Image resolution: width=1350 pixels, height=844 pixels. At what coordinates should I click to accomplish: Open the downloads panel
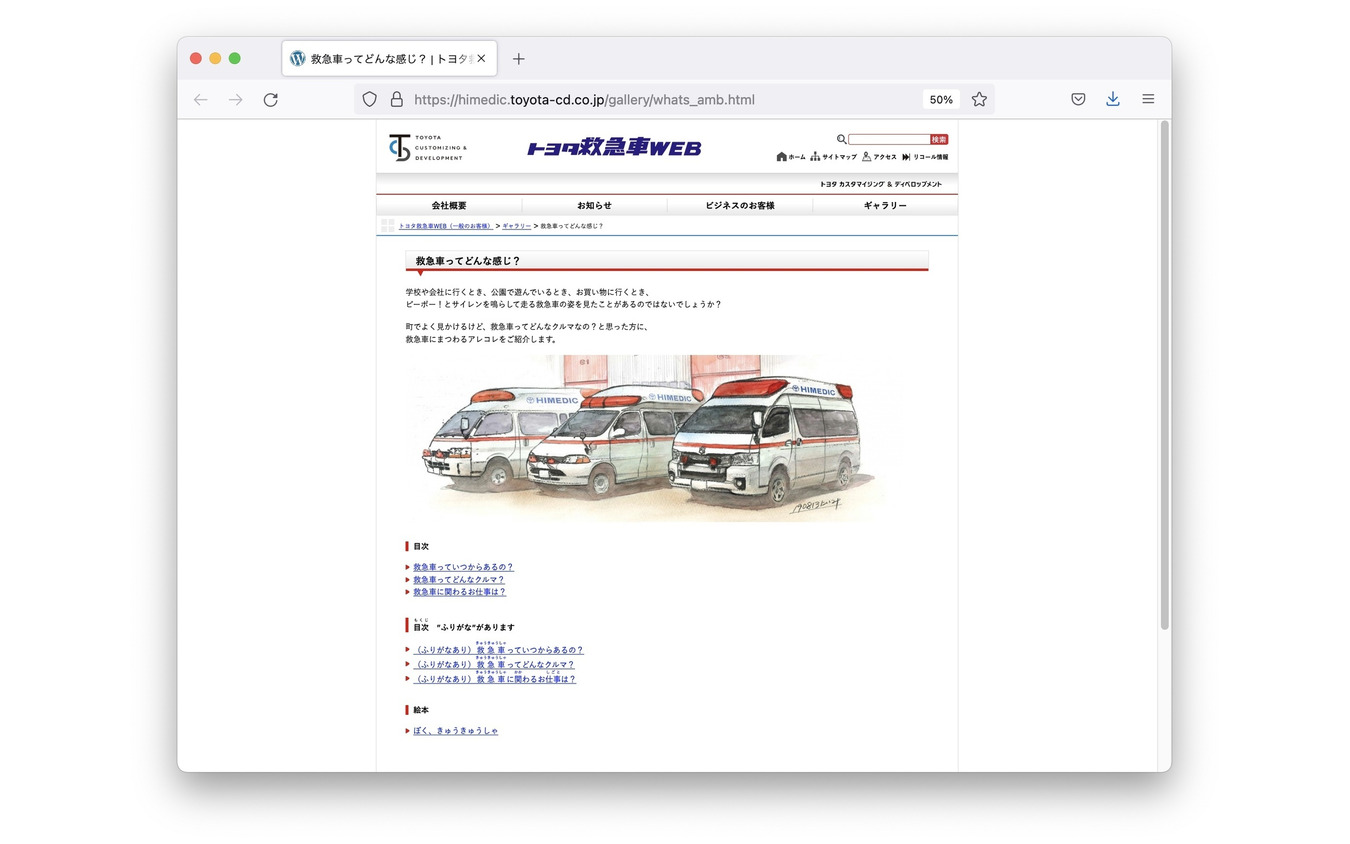coord(1113,100)
